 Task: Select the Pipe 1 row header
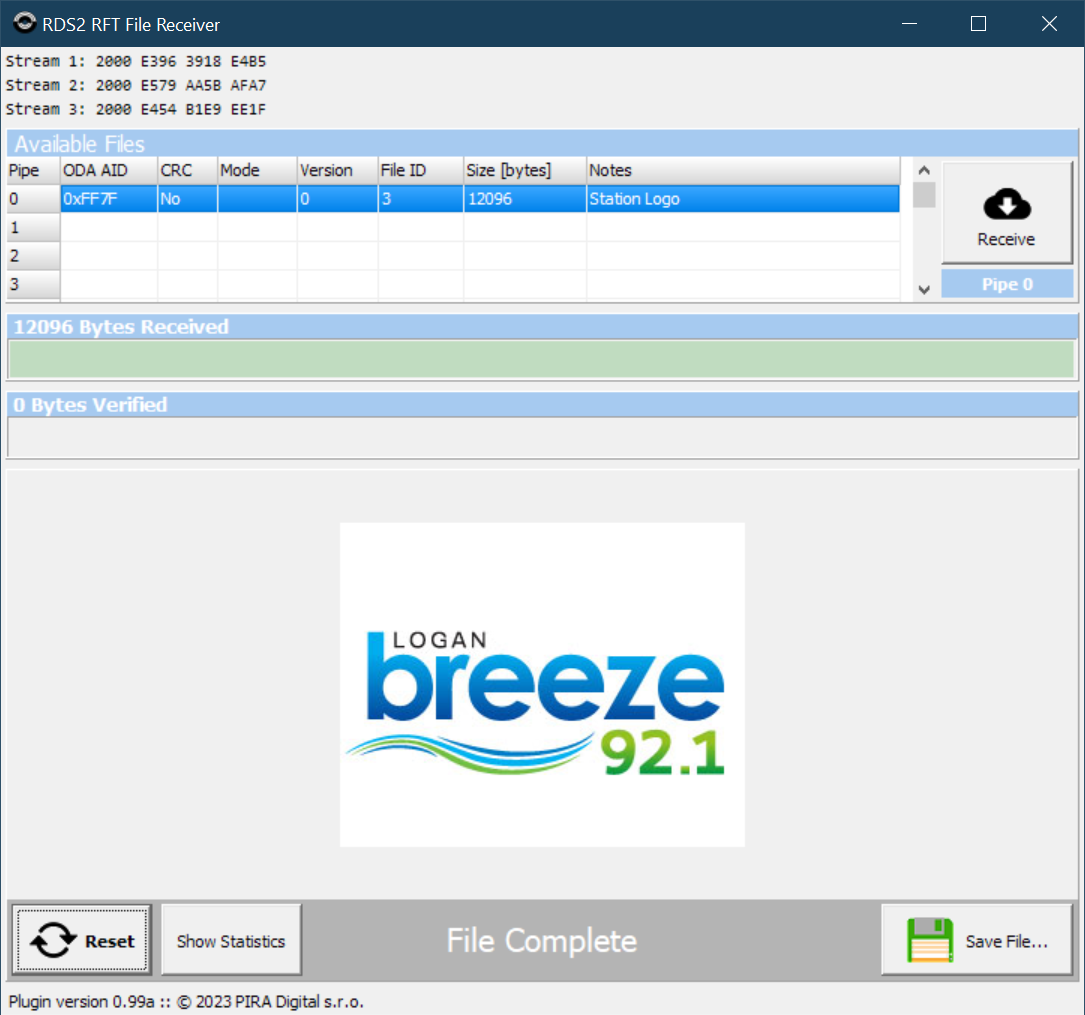(33, 228)
